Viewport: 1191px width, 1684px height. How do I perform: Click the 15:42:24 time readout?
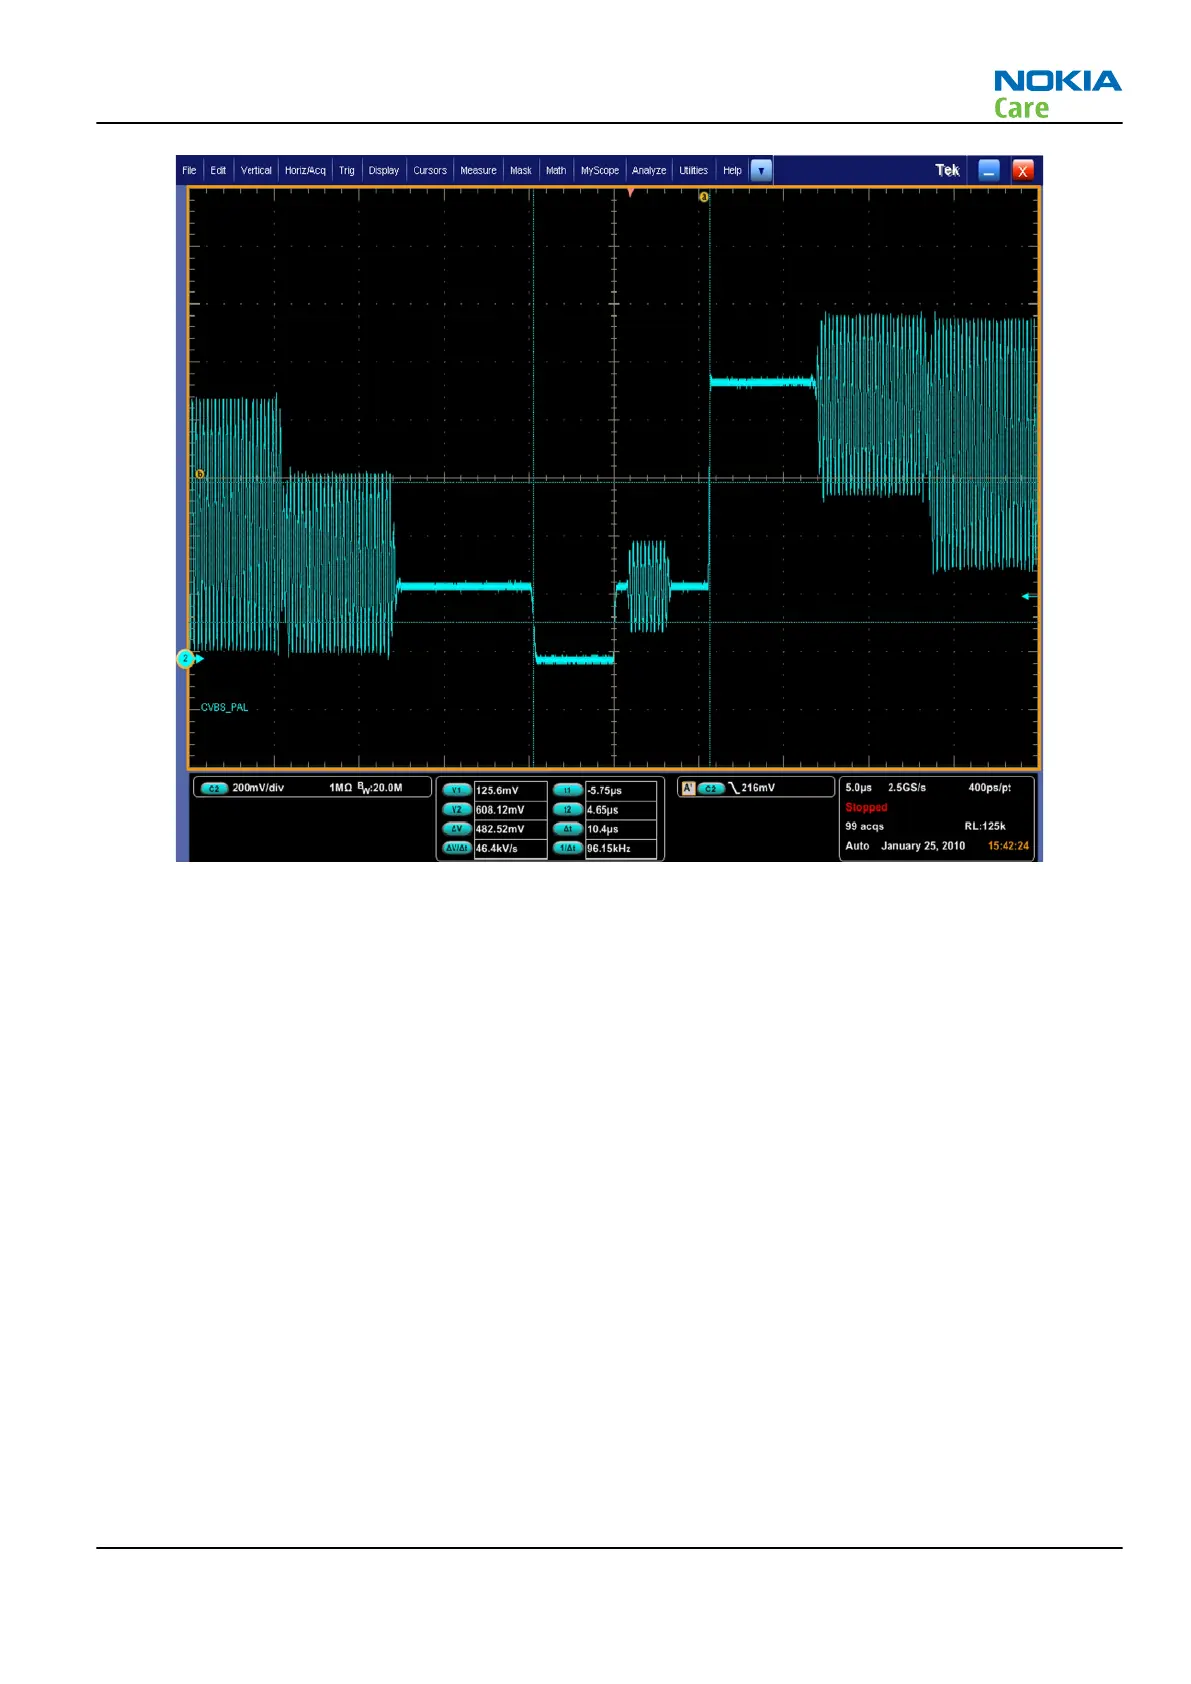coord(1008,846)
